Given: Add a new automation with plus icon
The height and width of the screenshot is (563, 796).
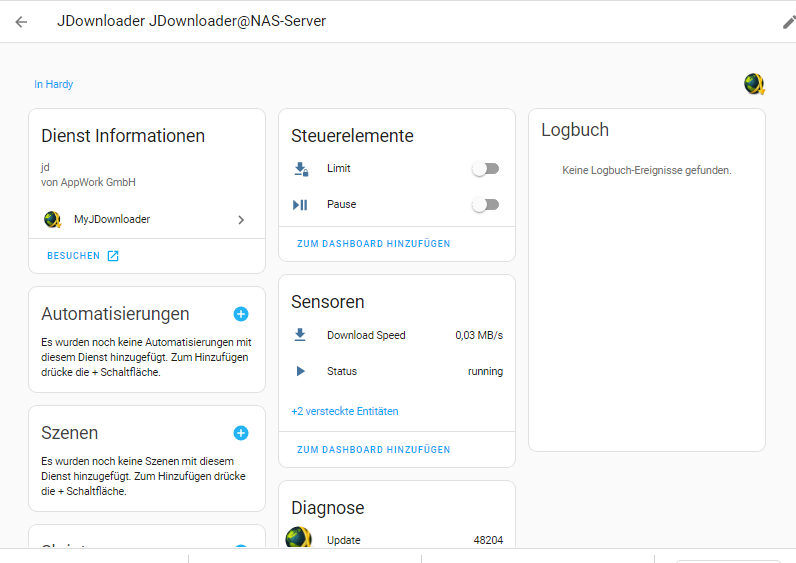Looking at the screenshot, I should tap(241, 314).
